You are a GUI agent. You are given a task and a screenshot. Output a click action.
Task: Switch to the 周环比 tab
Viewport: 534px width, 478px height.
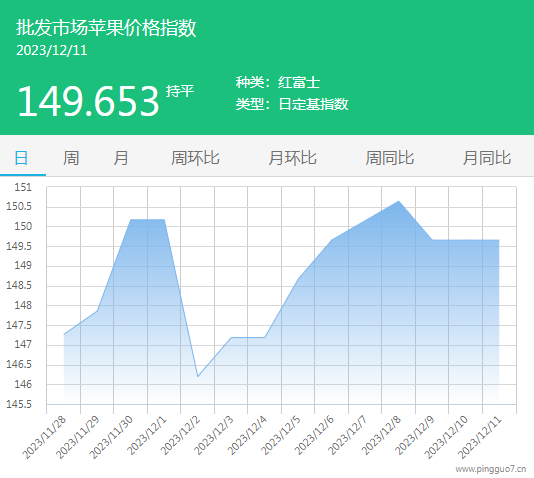[195, 158]
